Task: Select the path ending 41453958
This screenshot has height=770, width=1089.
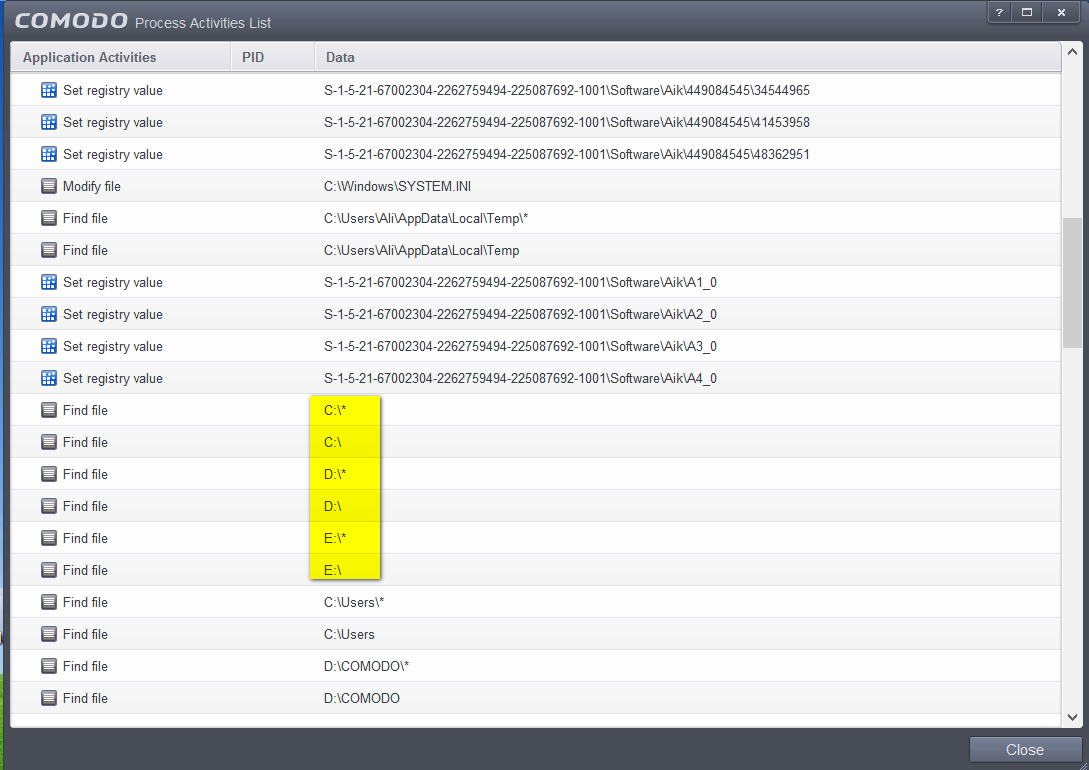Action: point(567,122)
